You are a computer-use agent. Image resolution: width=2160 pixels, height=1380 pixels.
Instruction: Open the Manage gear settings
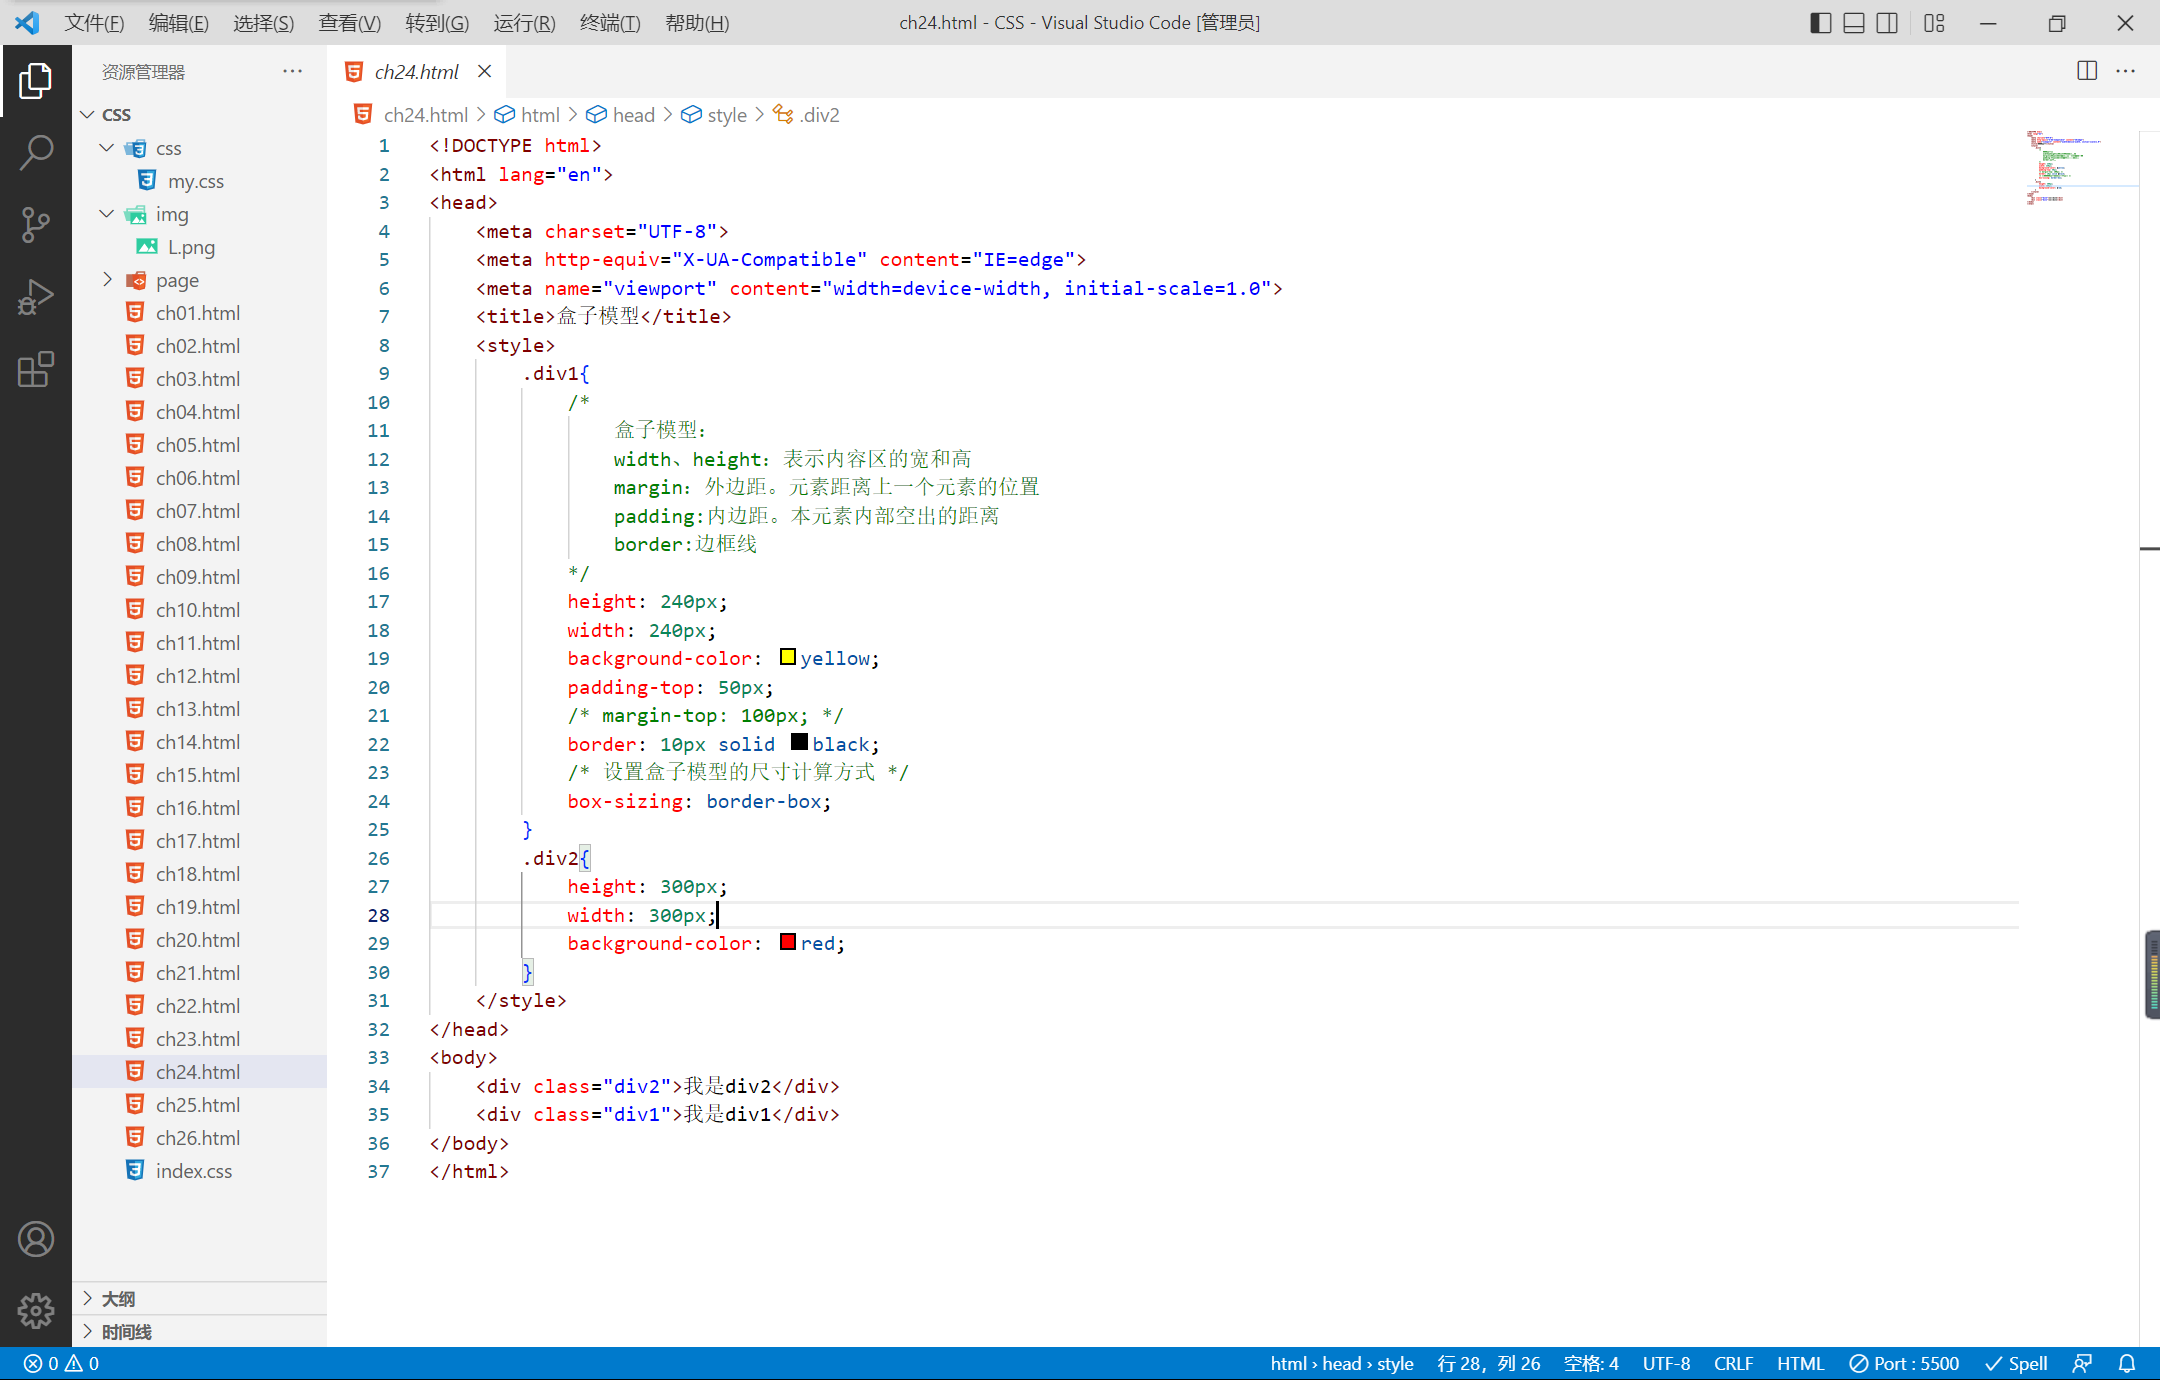coord(36,1310)
